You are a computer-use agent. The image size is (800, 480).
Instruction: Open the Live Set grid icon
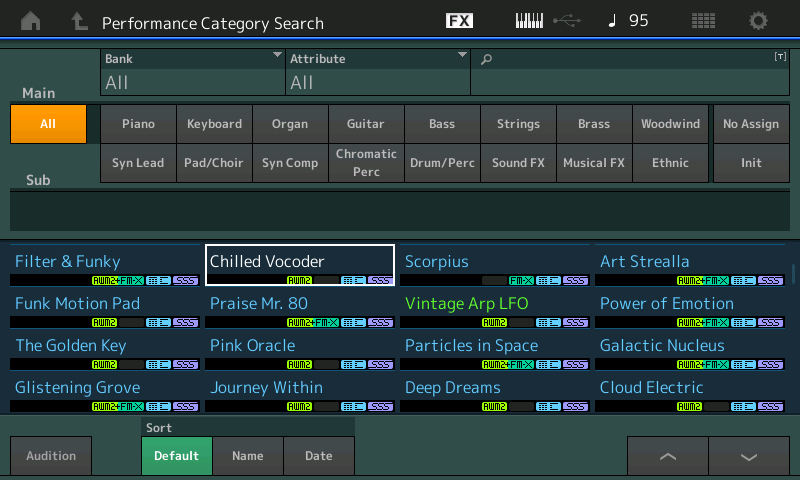pyautogui.click(x=703, y=21)
